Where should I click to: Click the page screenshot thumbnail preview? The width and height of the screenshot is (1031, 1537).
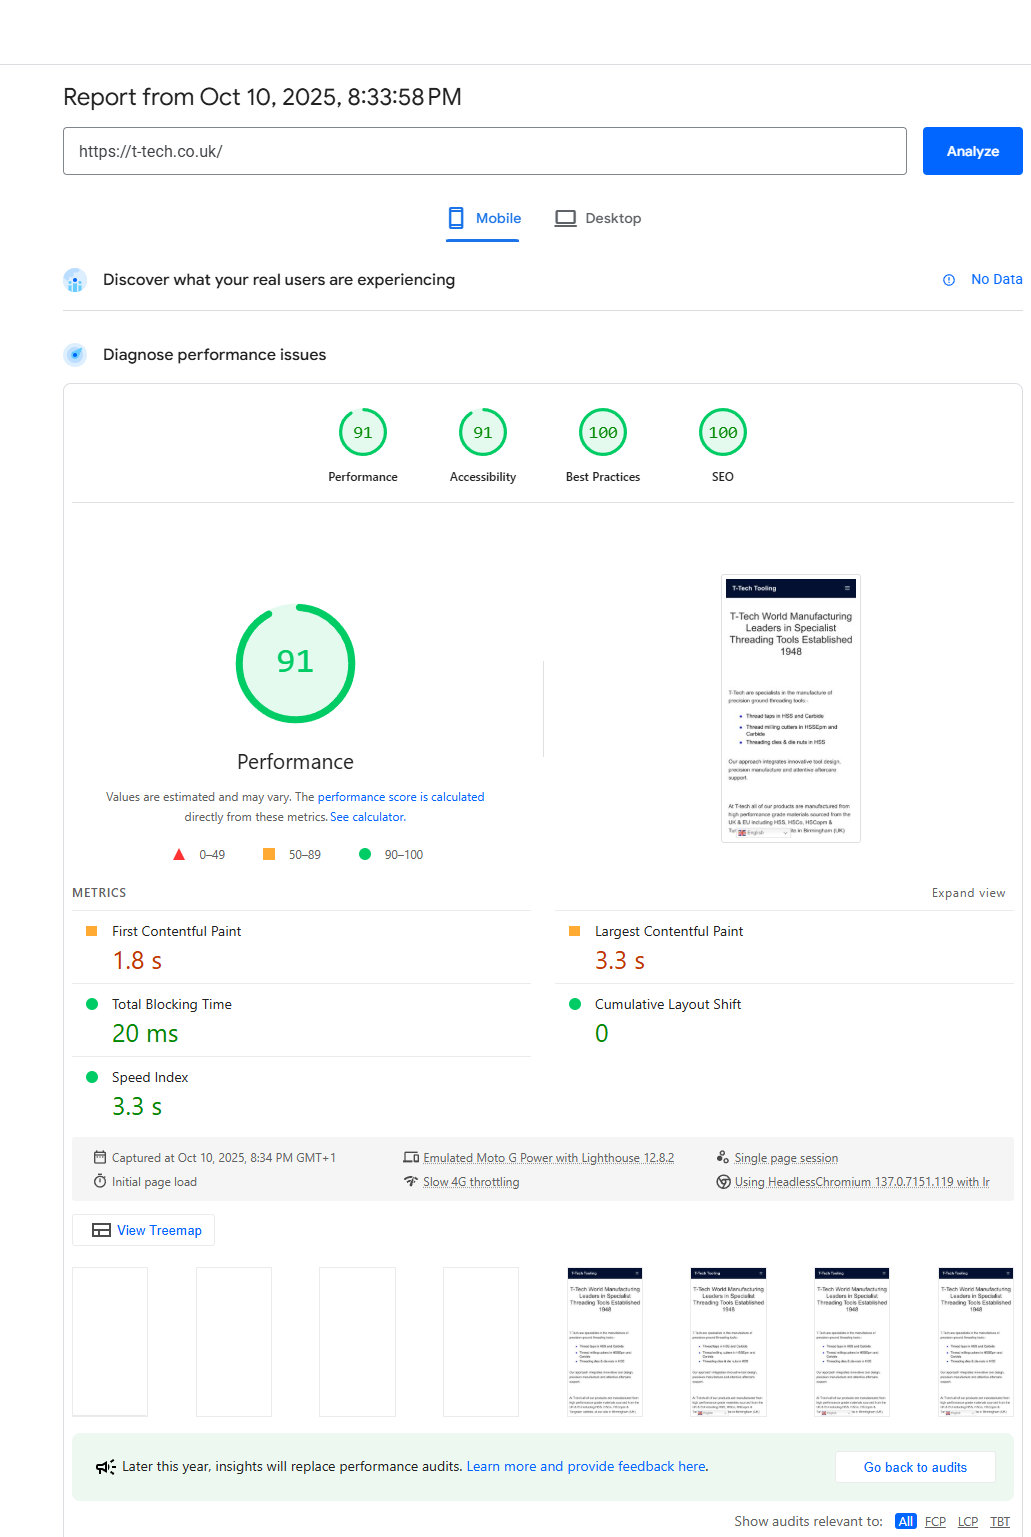pos(791,709)
